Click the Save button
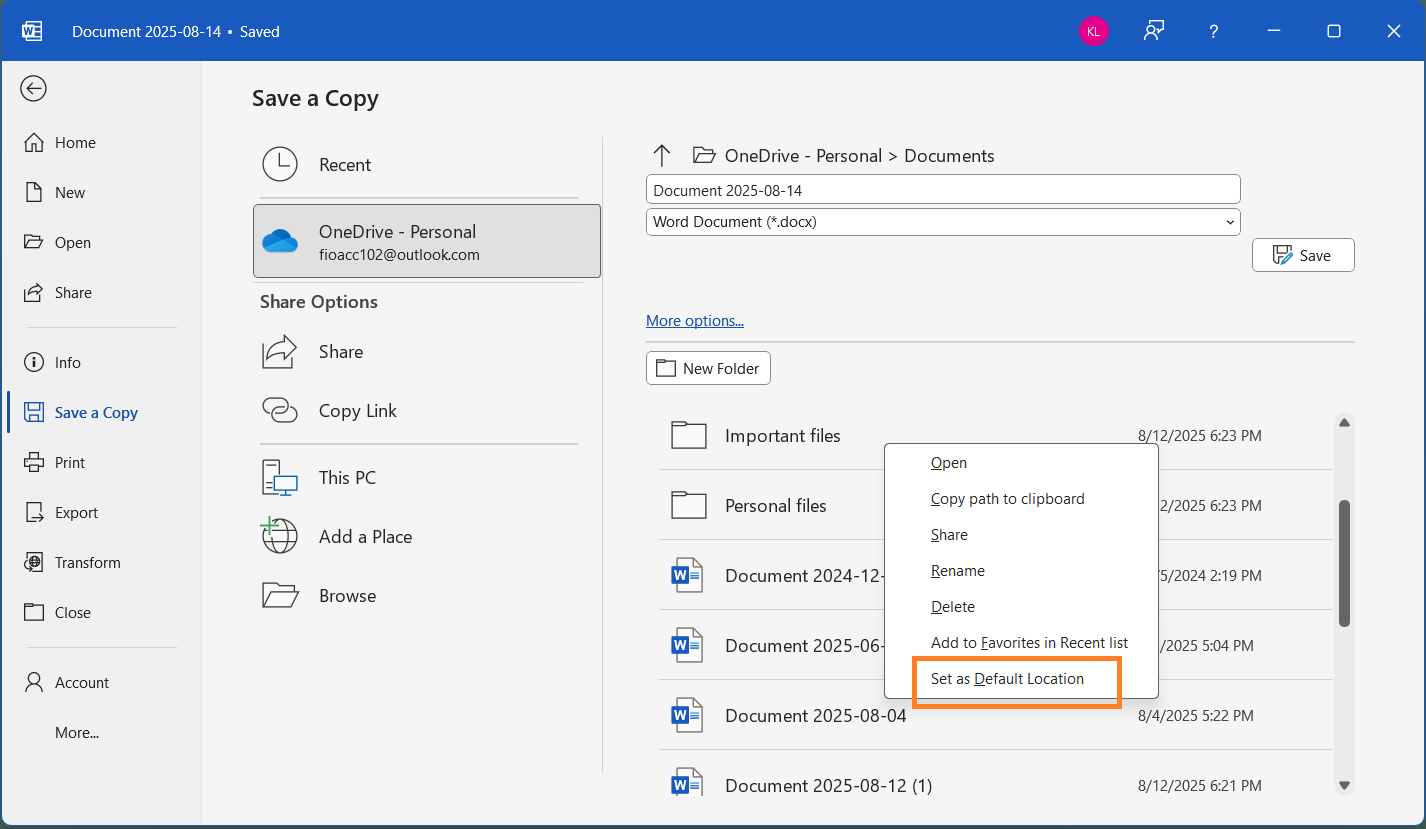Viewport: 1426px width, 829px height. pos(1303,255)
